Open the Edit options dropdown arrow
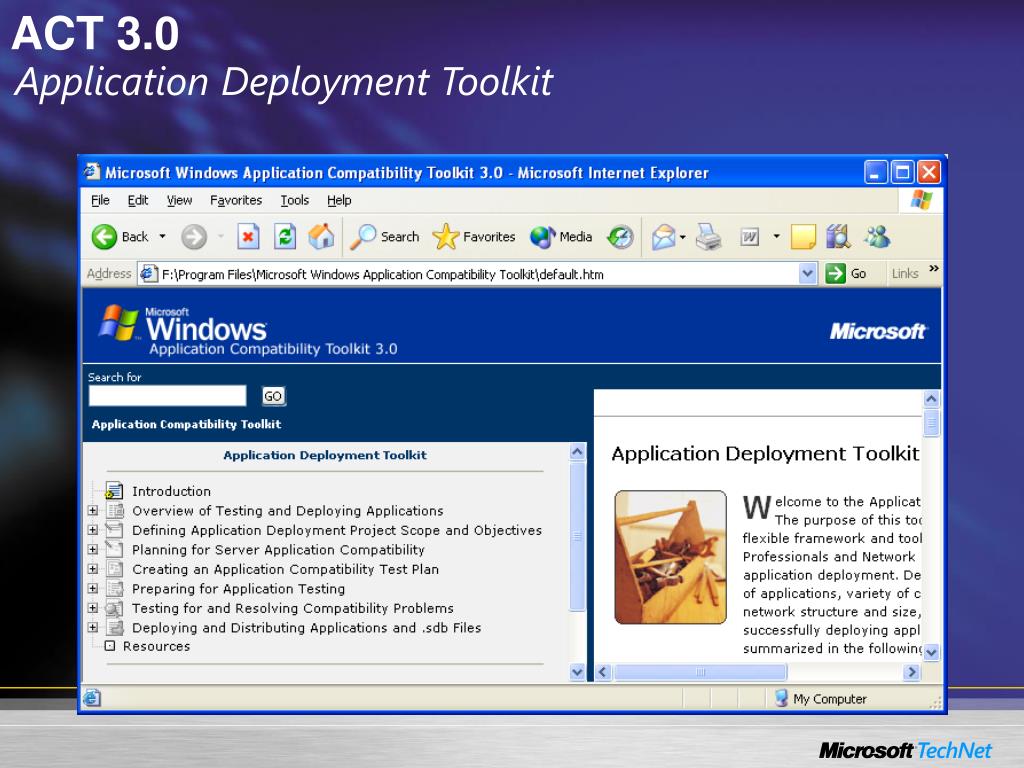The height and width of the screenshot is (768, 1024). [776, 236]
